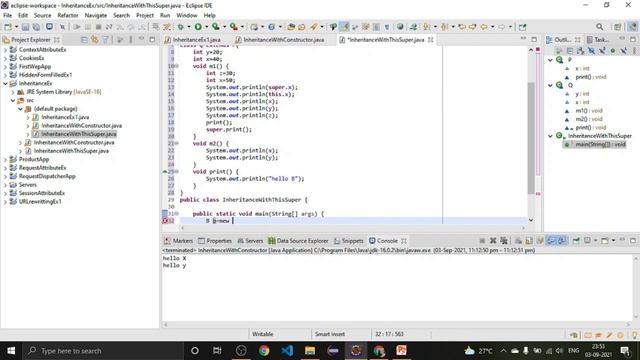This screenshot has height=360, width=640.
Task: Click the Open Type folder icon
Action: 291,27
